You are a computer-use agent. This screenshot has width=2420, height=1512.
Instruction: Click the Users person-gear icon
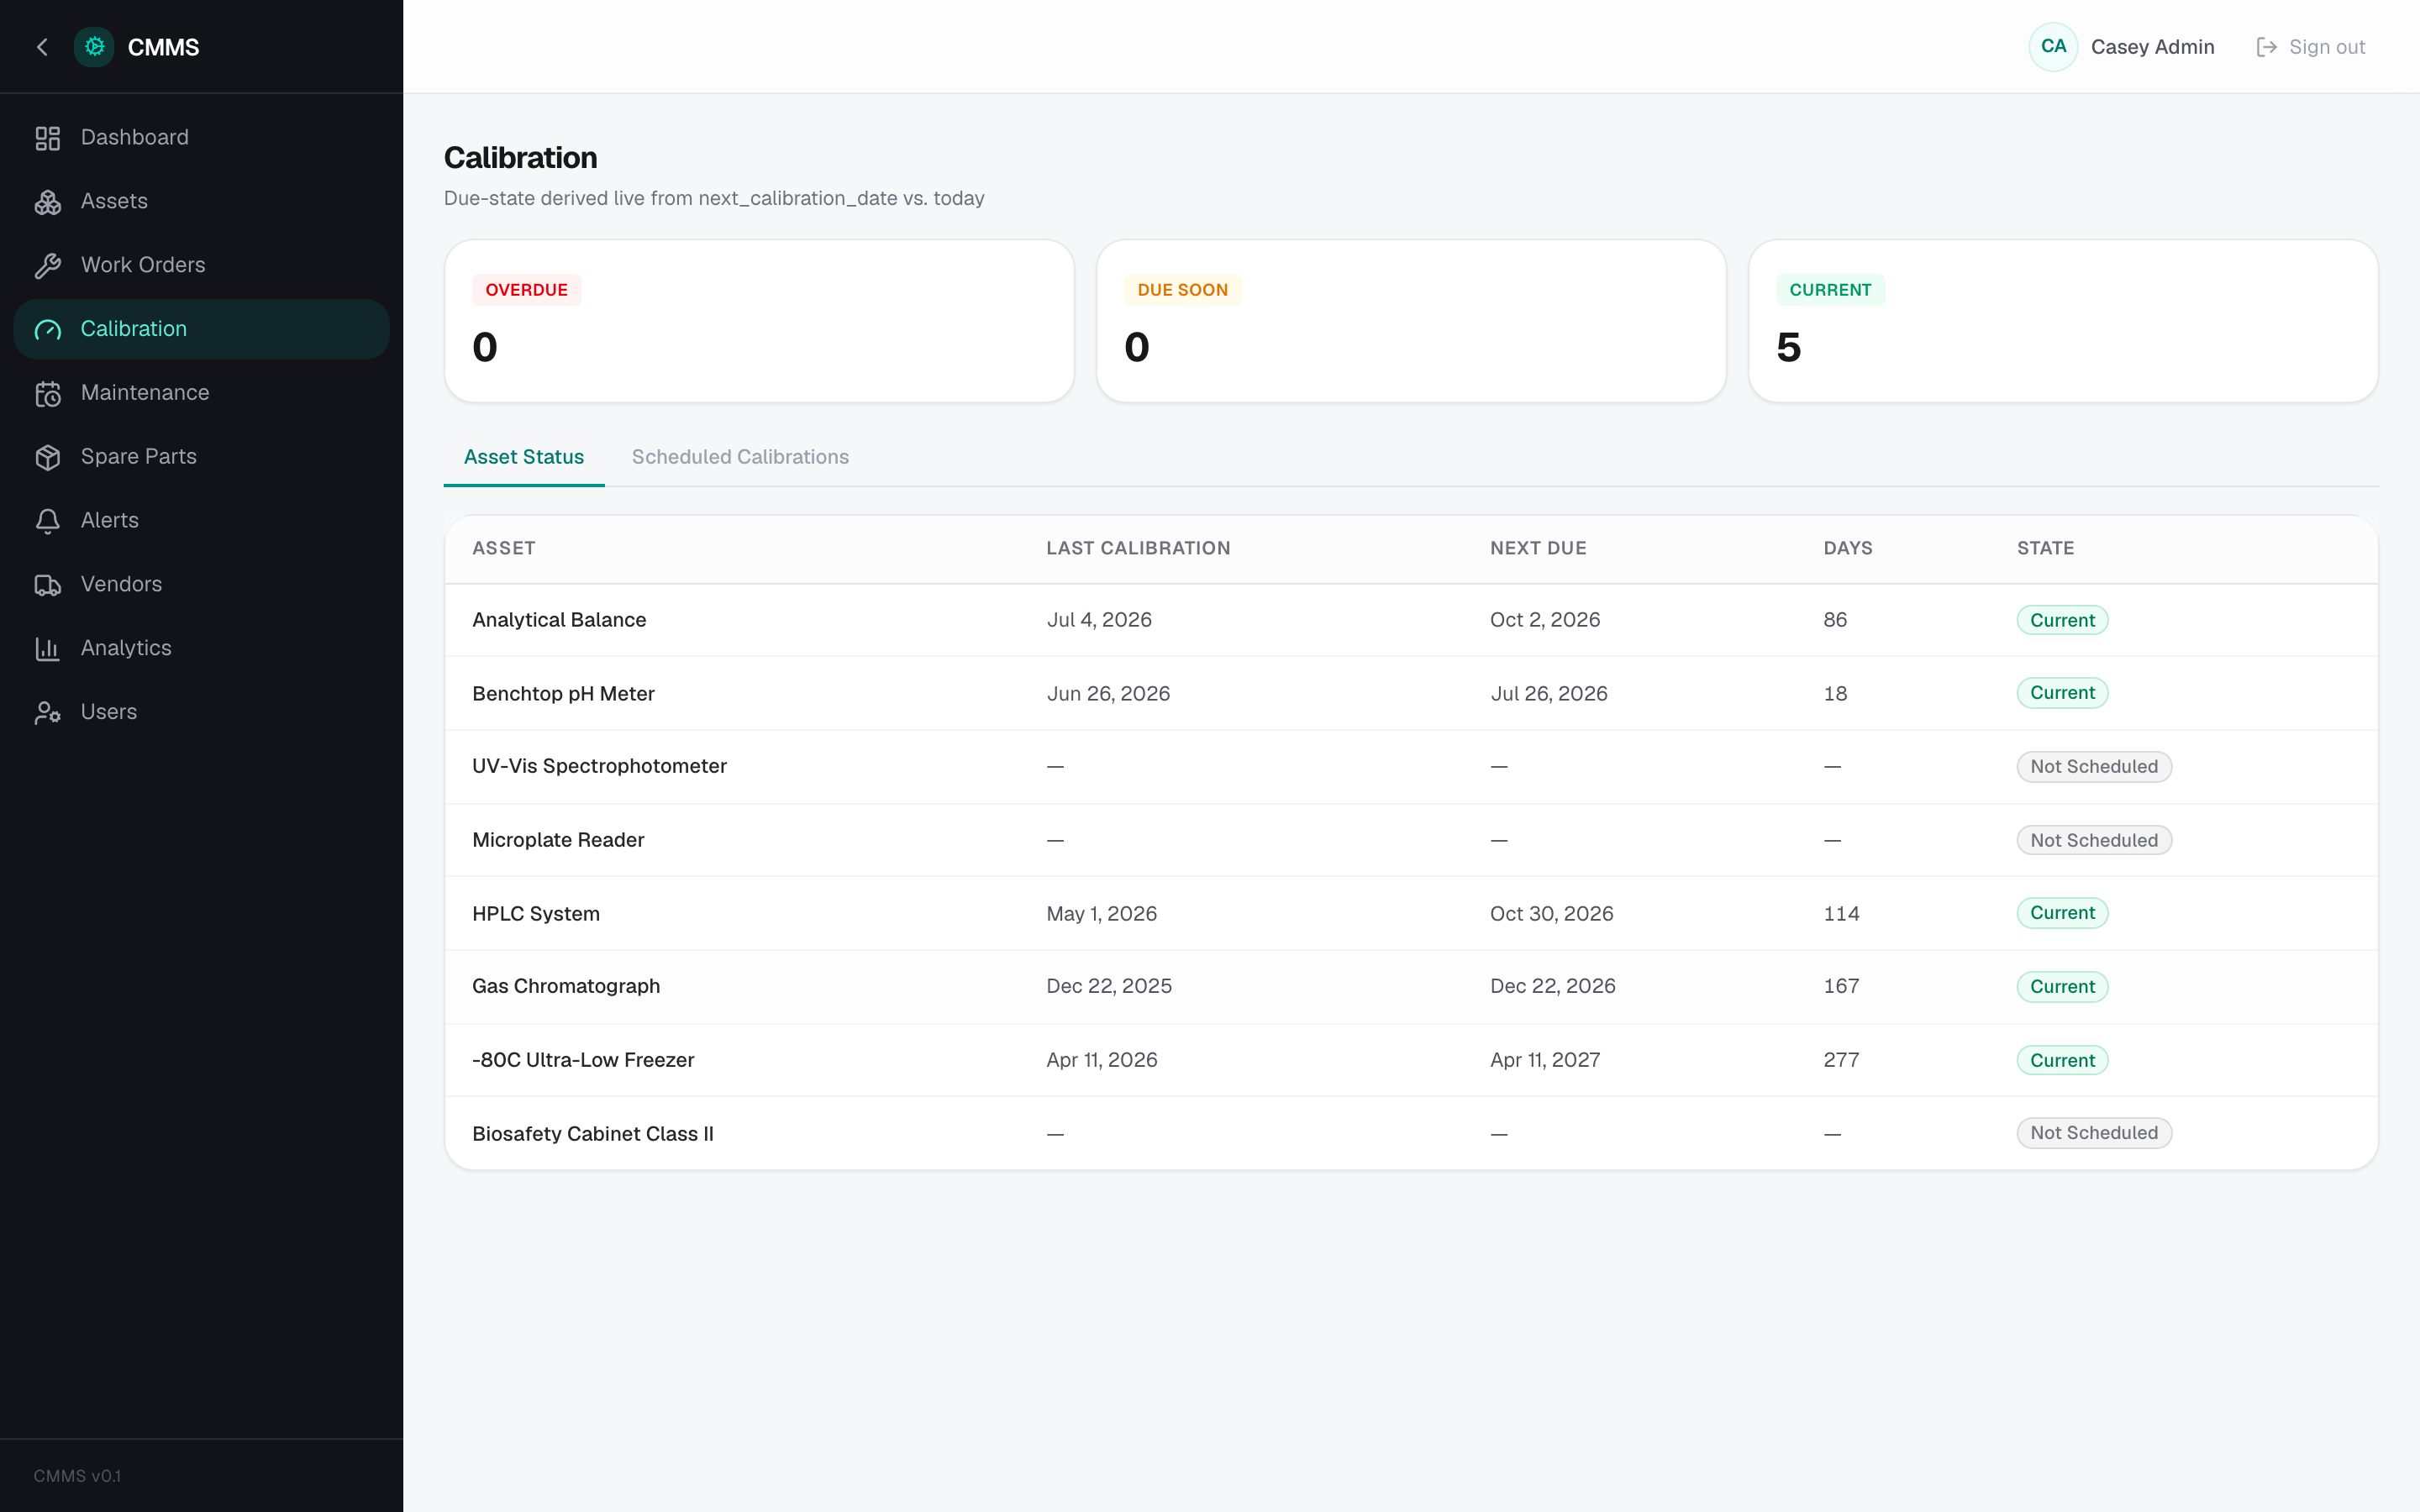tap(48, 713)
